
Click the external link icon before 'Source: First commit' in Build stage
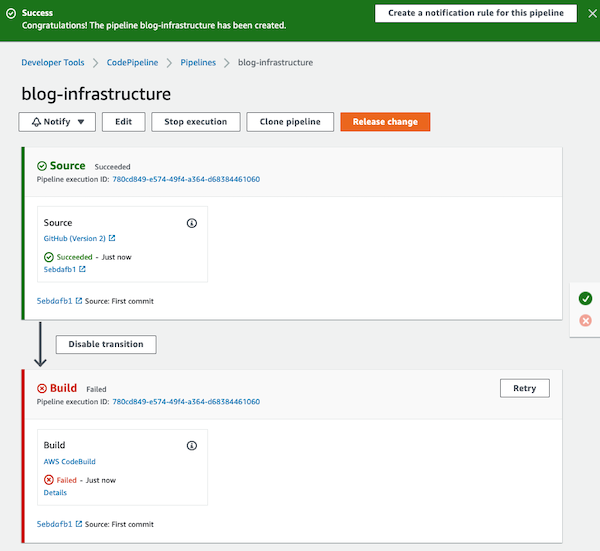pyautogui.click(x=79, y=524)
